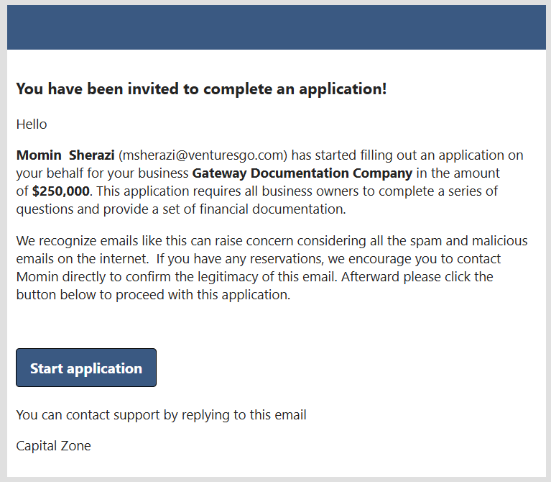Click 'has started filling out an application' text
The height and width of the screenshot is (482, 551).
point(398,155)
